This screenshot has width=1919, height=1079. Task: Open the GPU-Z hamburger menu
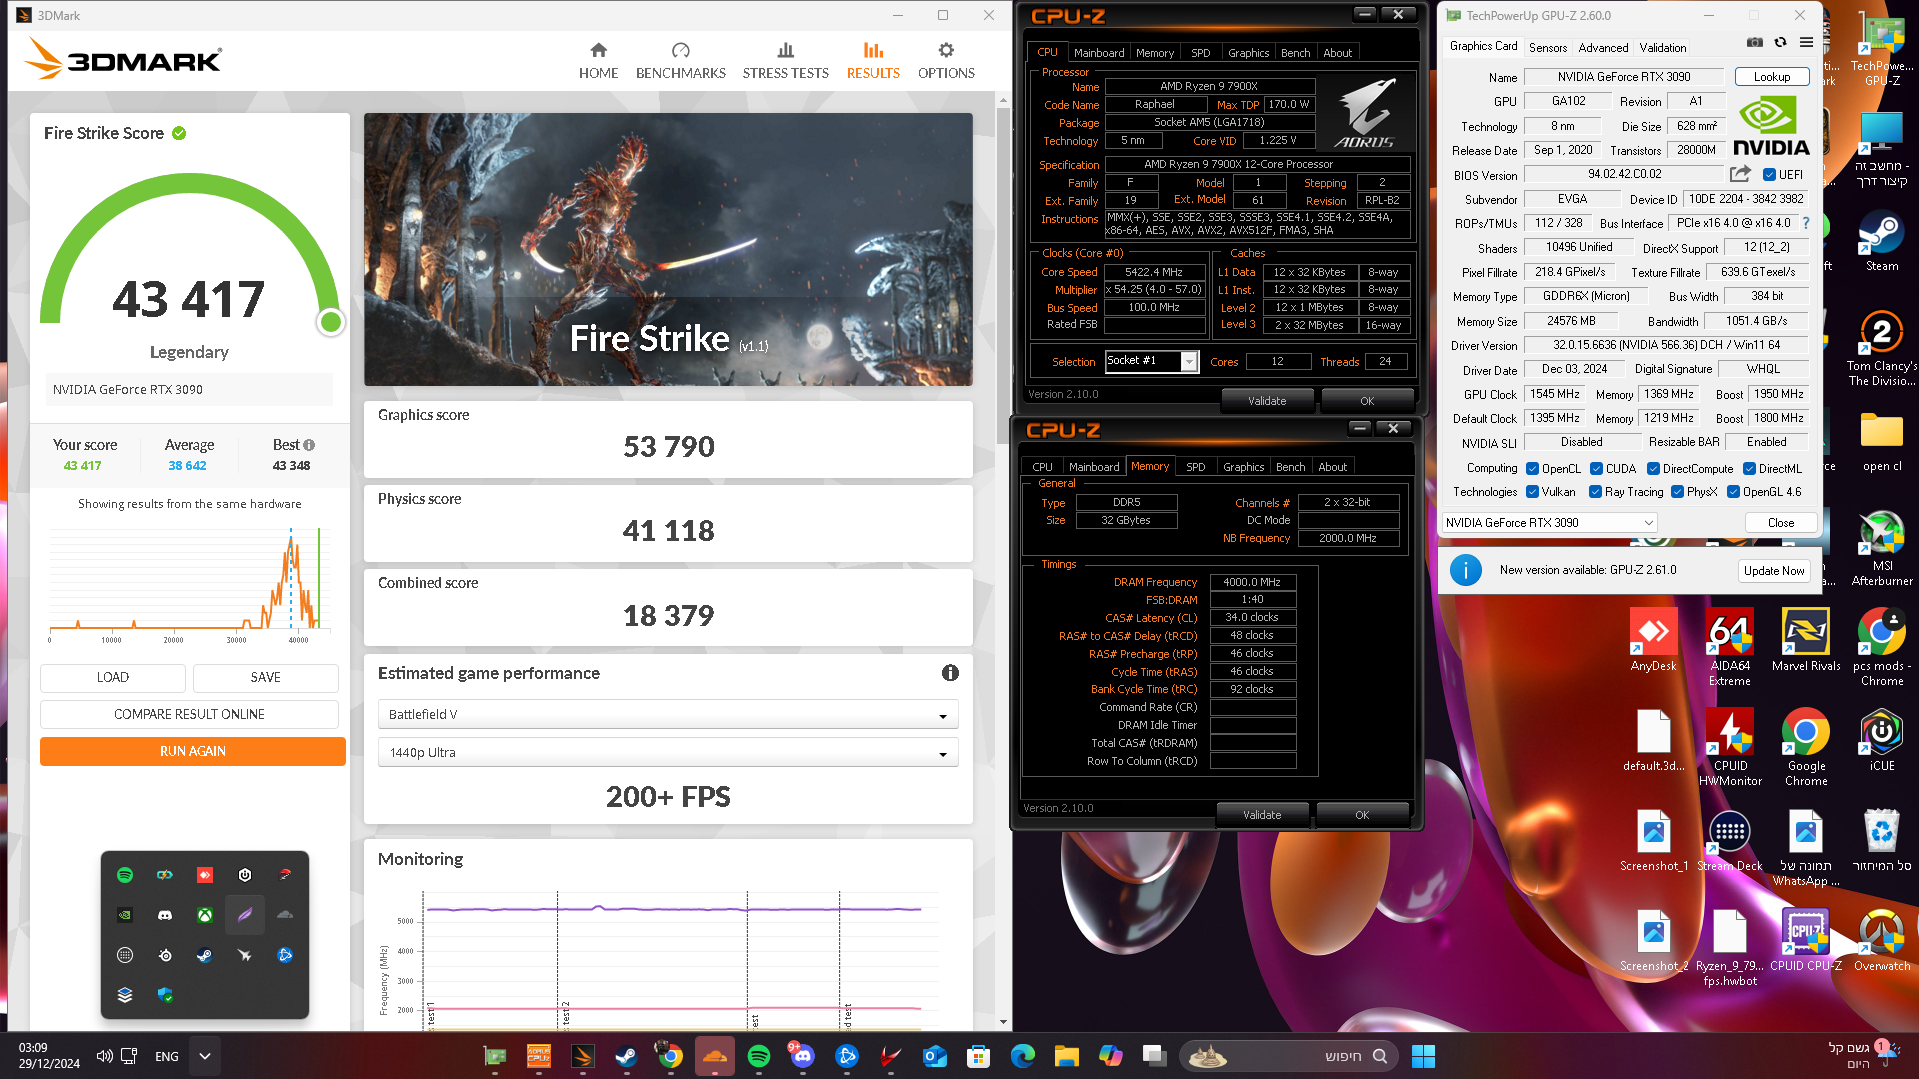pyautogui.click(x=1806, y=42)
